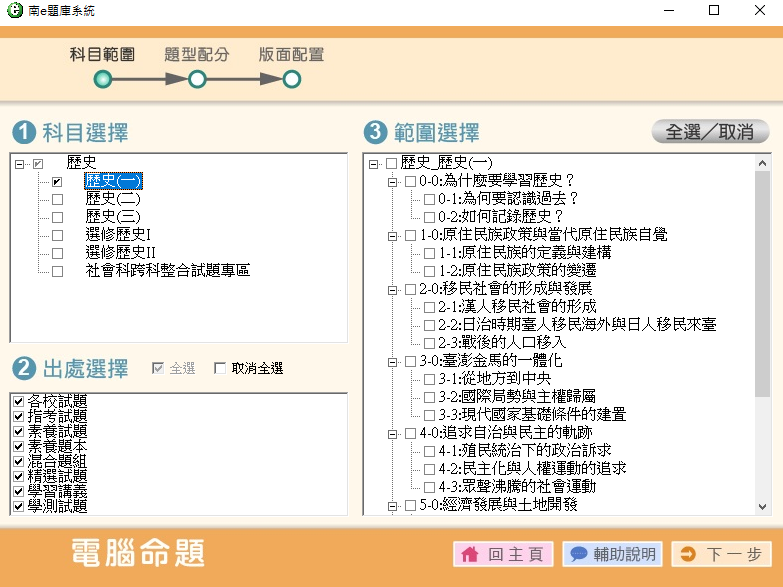This screenshot has height=587, width=783.
Task: Check the 歷史(二) subject checkbox
Action: tap(57, 199)
